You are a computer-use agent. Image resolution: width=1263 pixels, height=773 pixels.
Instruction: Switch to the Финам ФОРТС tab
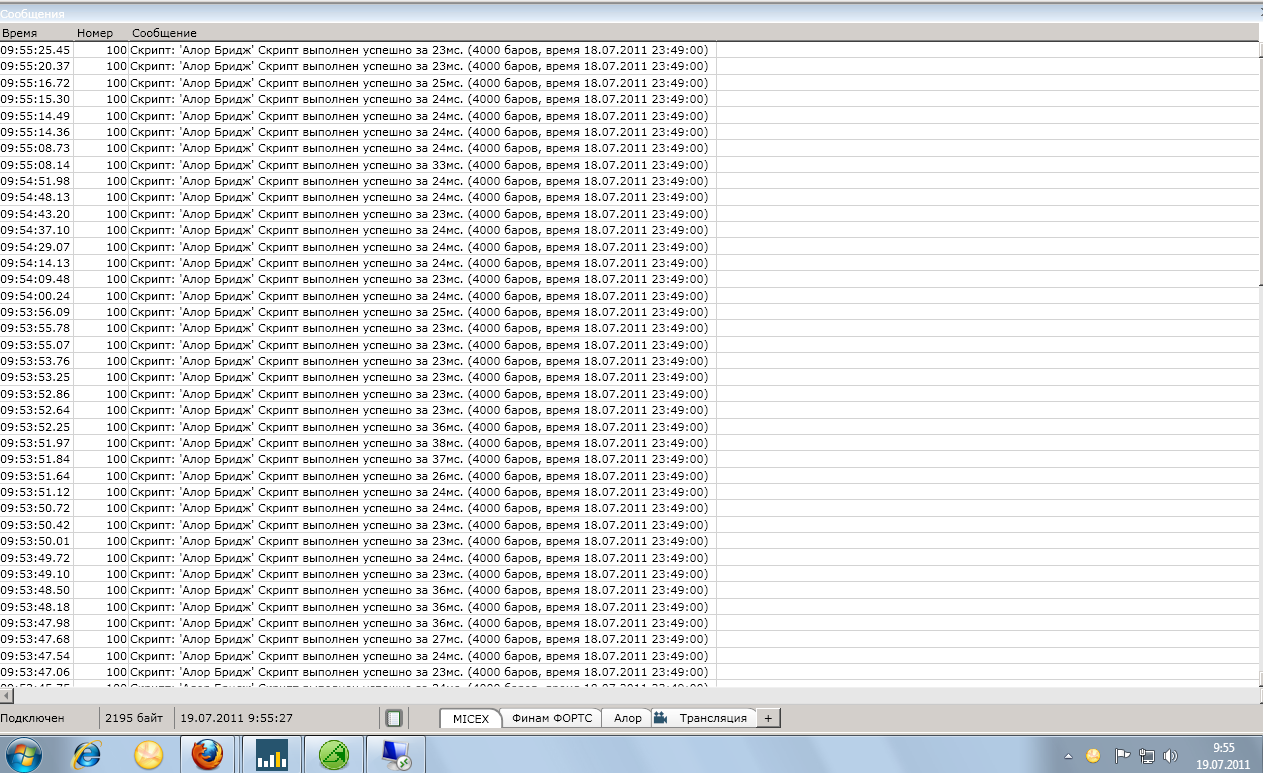(x=552, y=718)
